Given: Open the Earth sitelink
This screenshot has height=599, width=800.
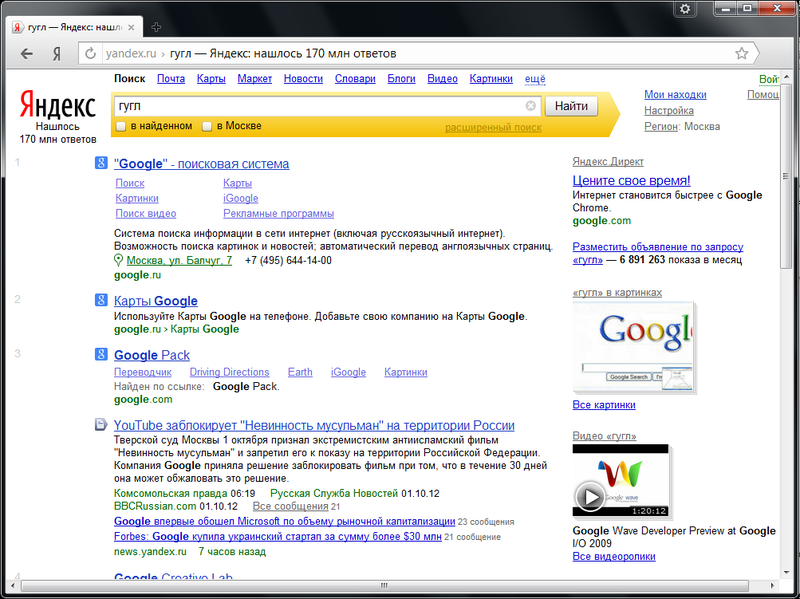Looking at the screenshot, I should pyautogui.click(x=300, y=372).
